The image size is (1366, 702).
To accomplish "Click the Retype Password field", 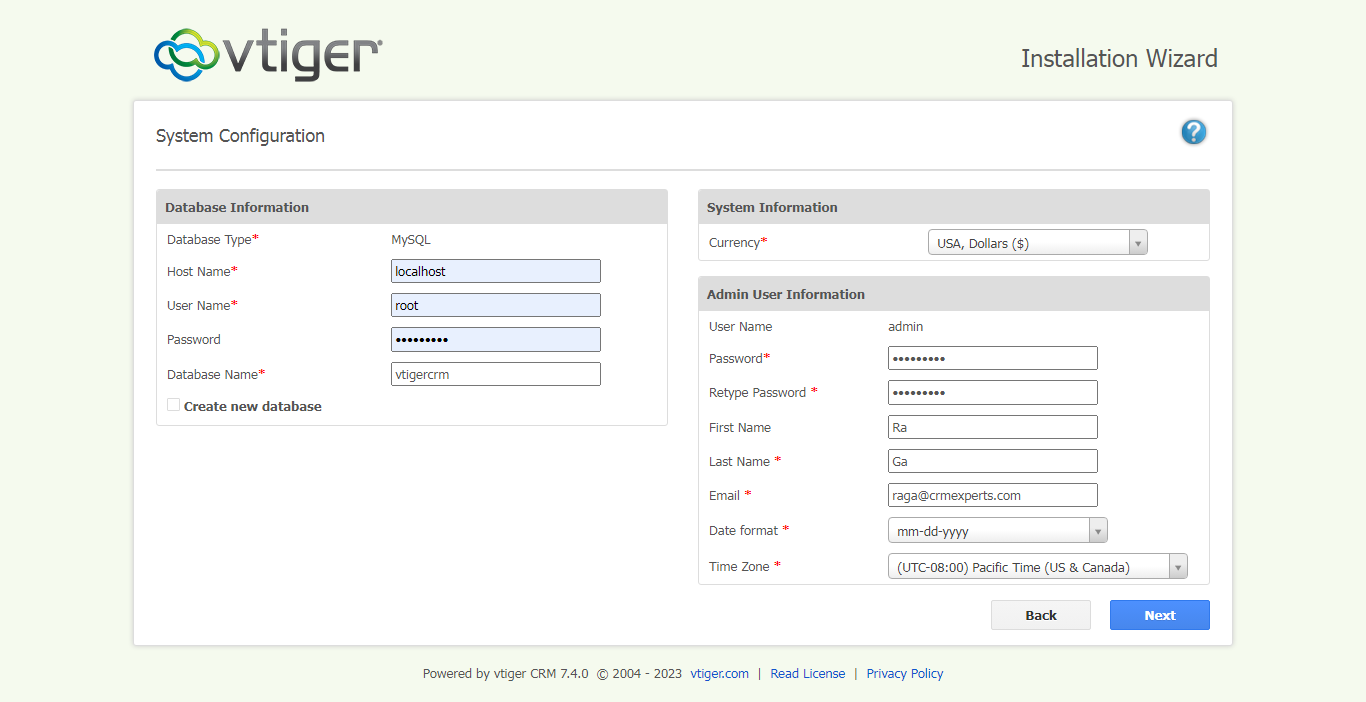I will (x=992, y=392).
